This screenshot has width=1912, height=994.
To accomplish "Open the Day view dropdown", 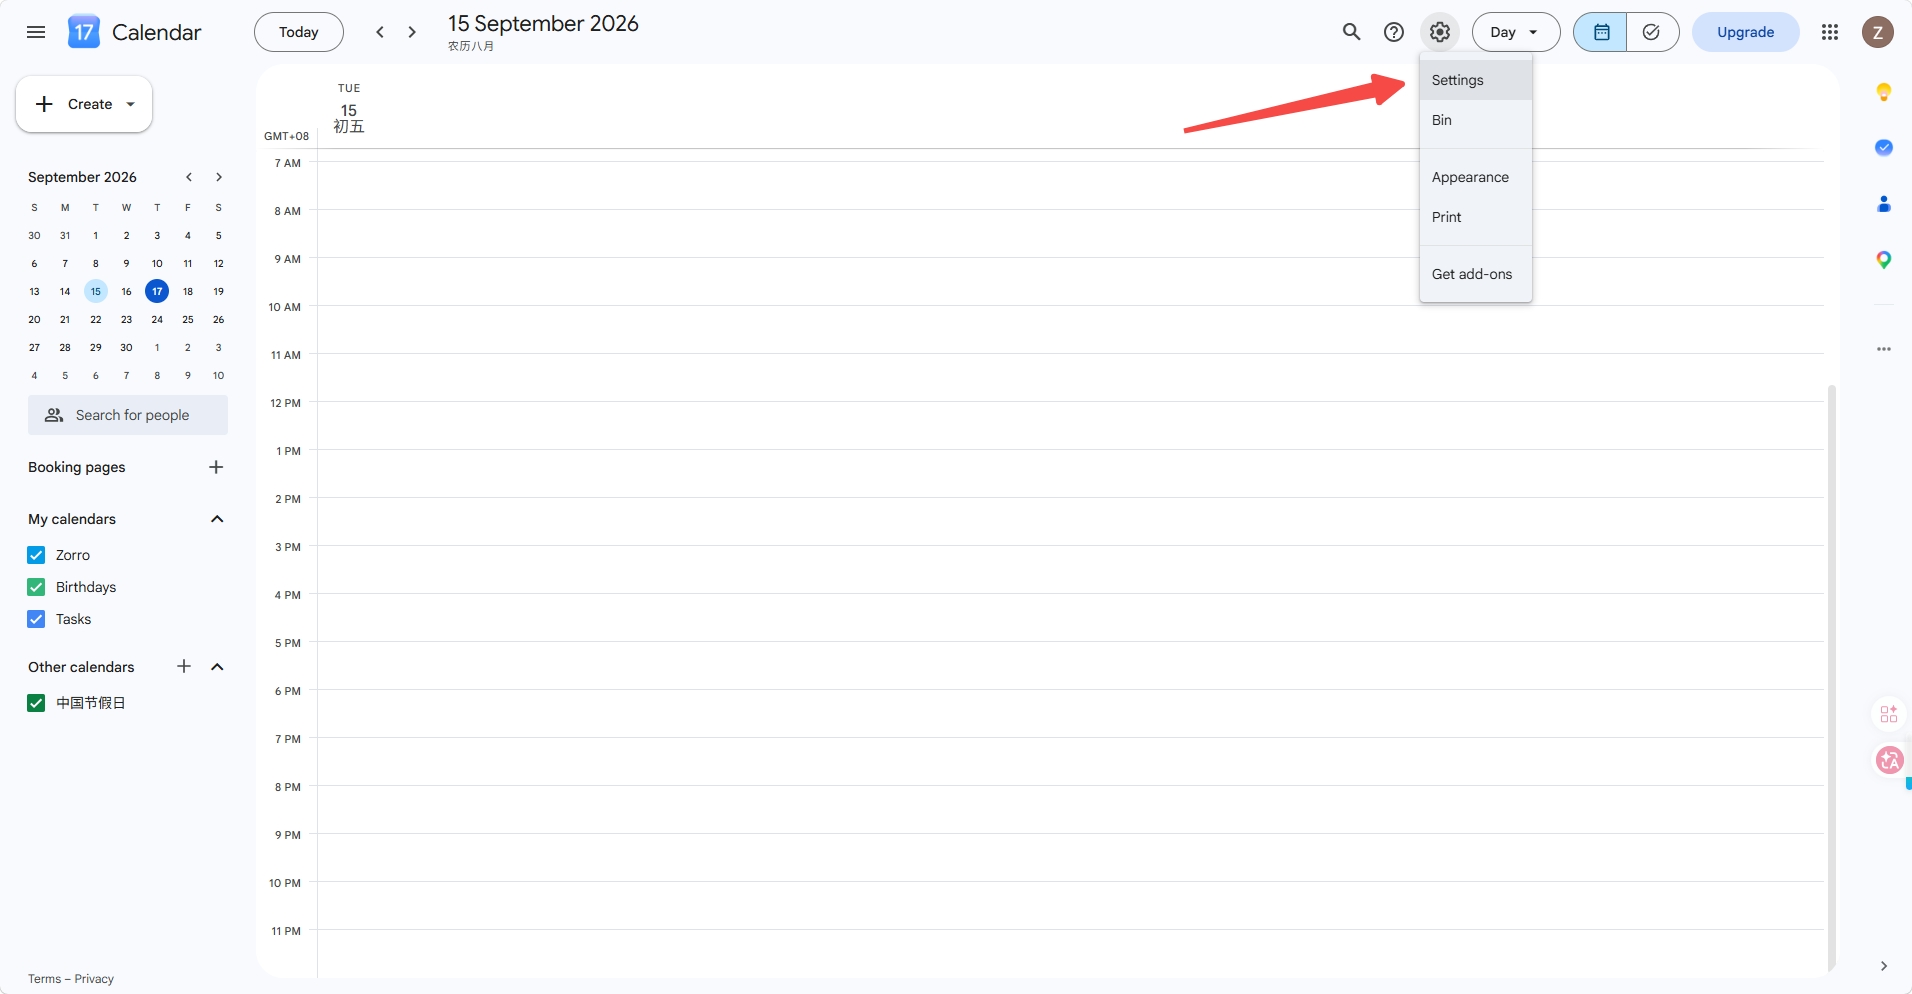I will tap(1516, 32).
